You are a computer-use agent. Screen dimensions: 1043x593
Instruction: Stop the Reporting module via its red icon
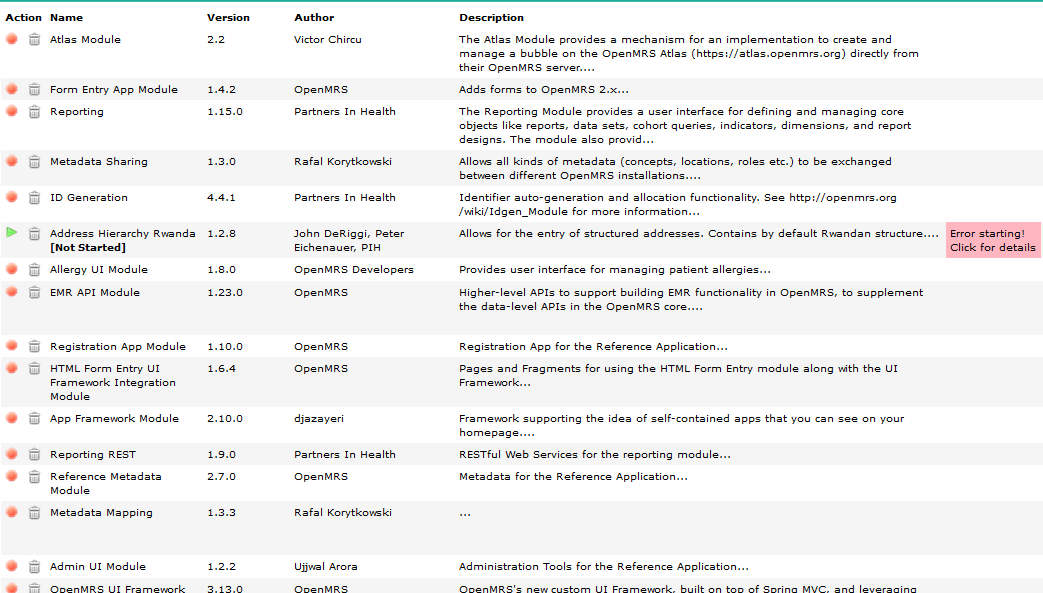click(11, 110)
